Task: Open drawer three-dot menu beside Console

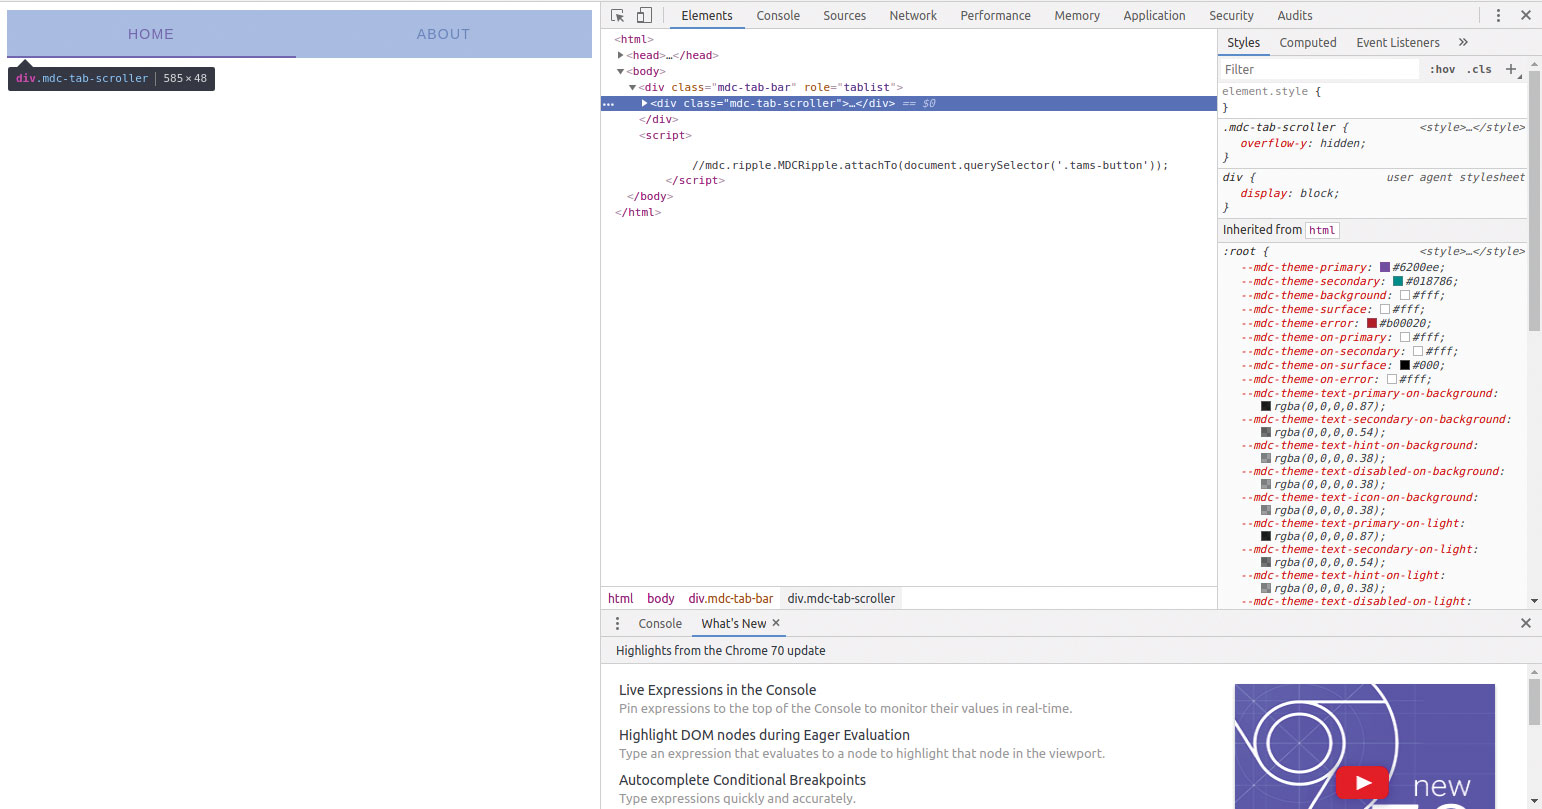Action: (617, 623)
